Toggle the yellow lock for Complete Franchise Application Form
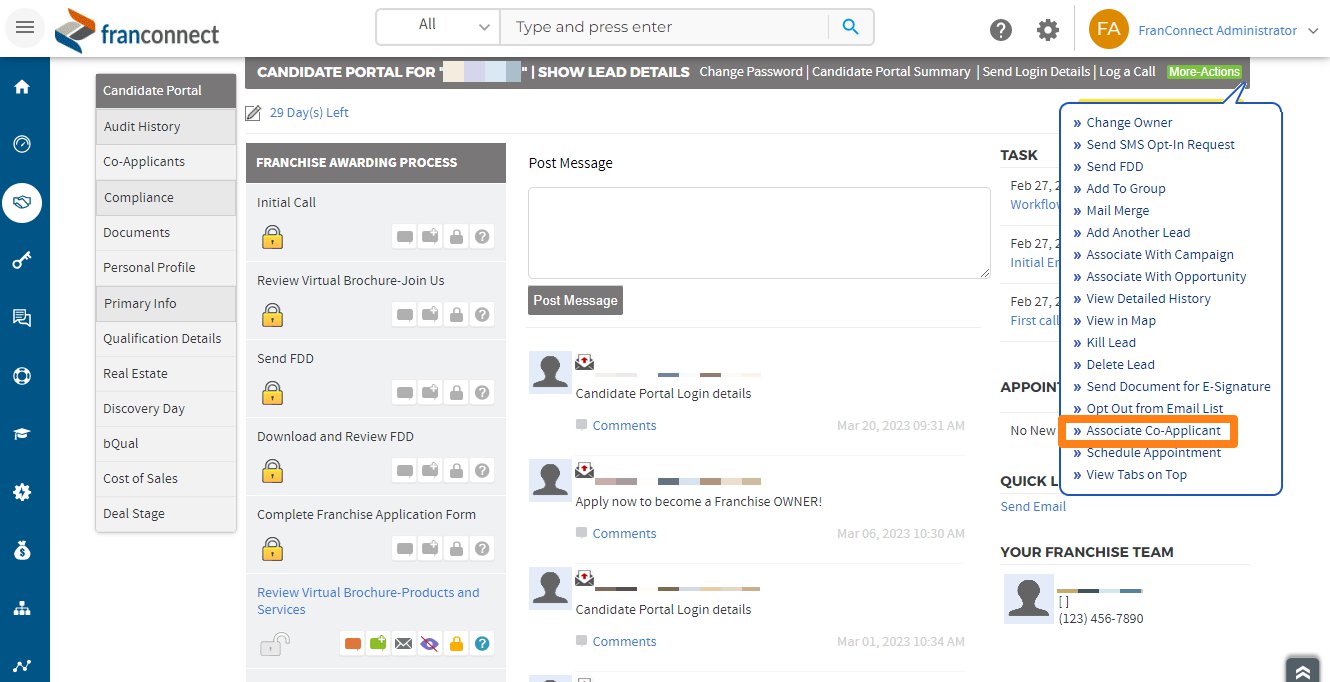1330x682 pixels. click(272, 549)
